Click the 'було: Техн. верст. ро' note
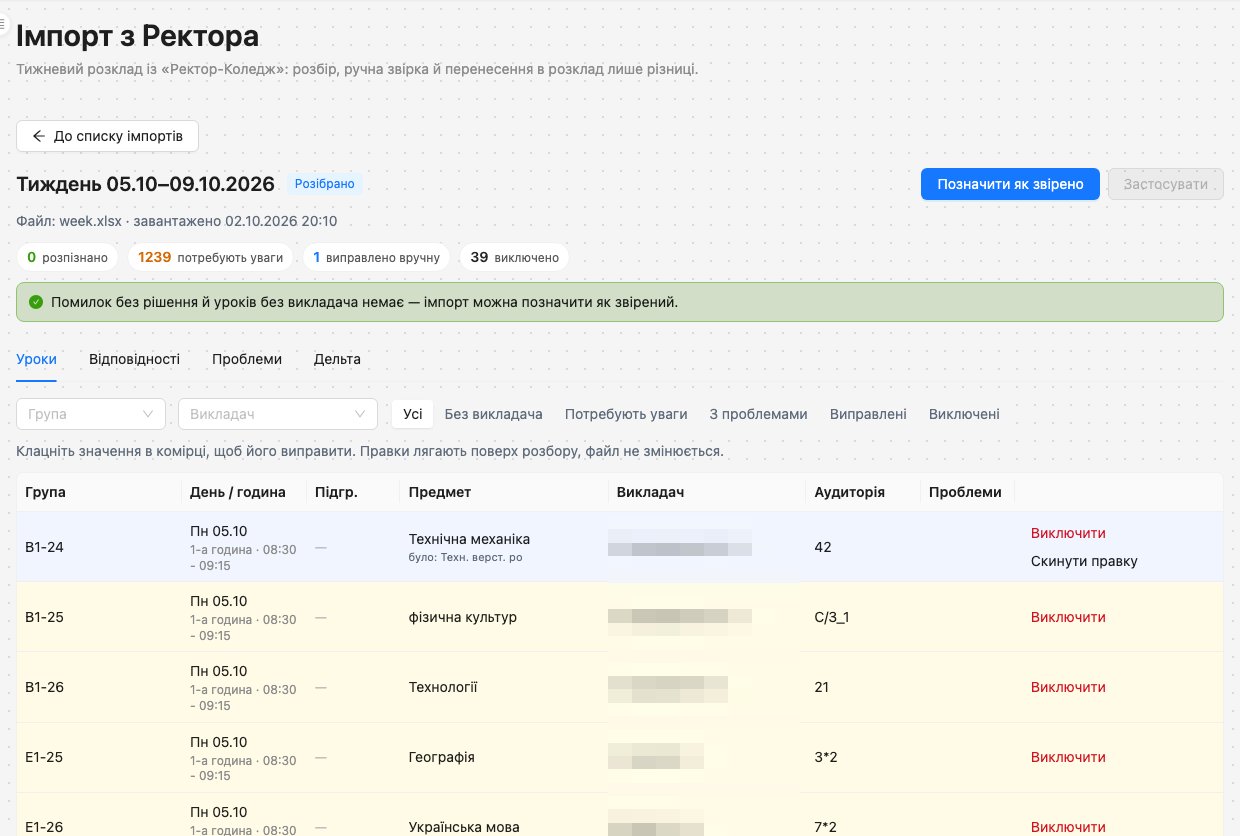 tap(466, 557)
